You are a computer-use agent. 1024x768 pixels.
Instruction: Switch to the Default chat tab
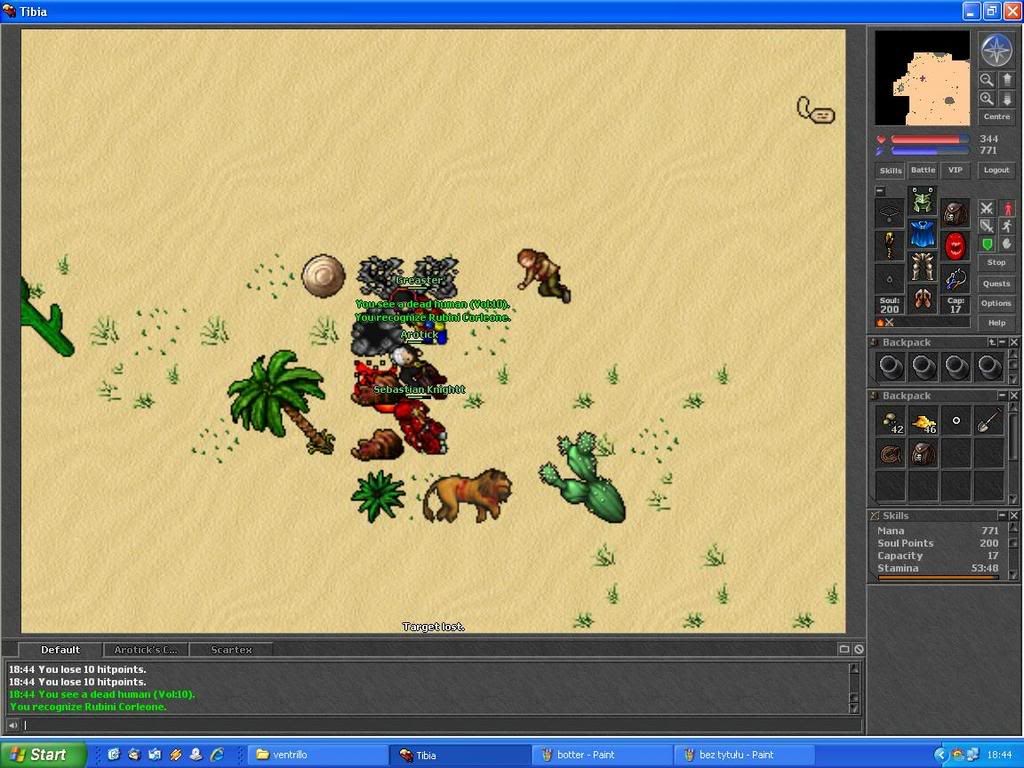point(60,650)
